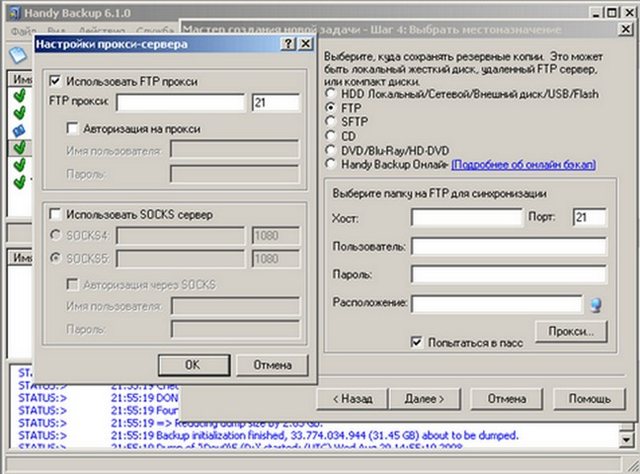The width and height of the screenshot is (640, 474).
Task: Click the wizard Пароль input field
Action: 509,274
